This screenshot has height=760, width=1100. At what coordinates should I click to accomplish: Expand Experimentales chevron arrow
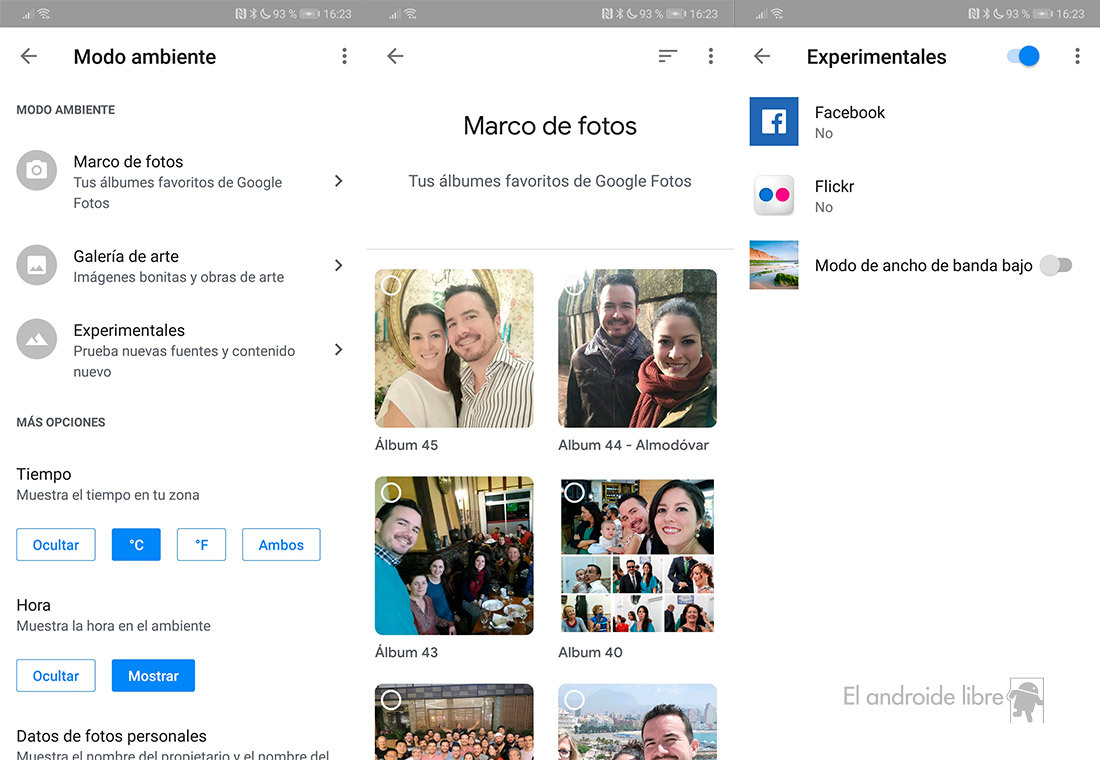tap(338, 349)
